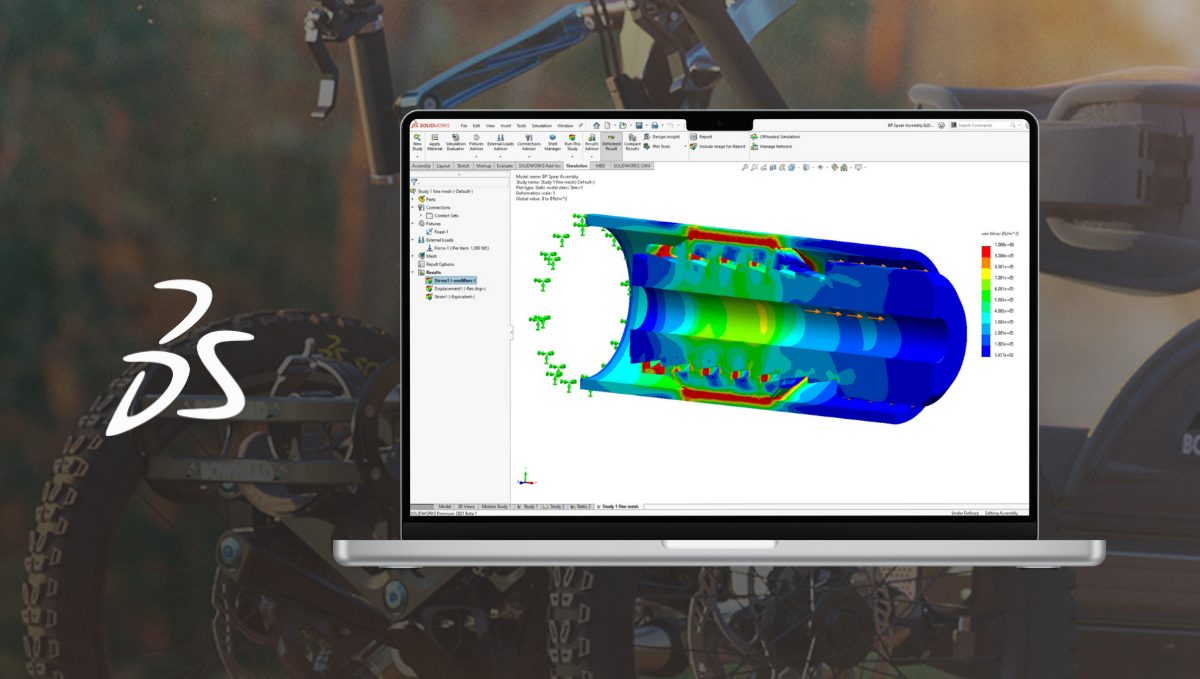Screen dimensions: 1200x679
Task: Expand the Contact Sets folder
Action: tap(421, 215)
